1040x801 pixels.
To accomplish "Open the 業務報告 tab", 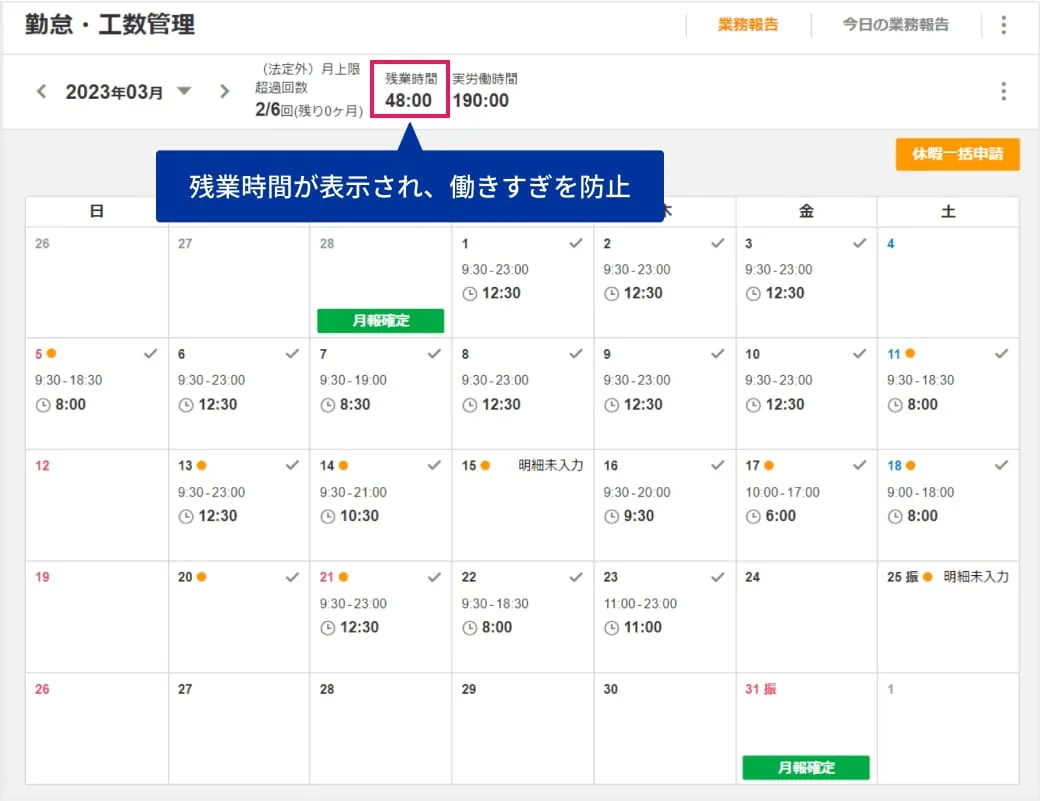I will (x=748, y=25).
